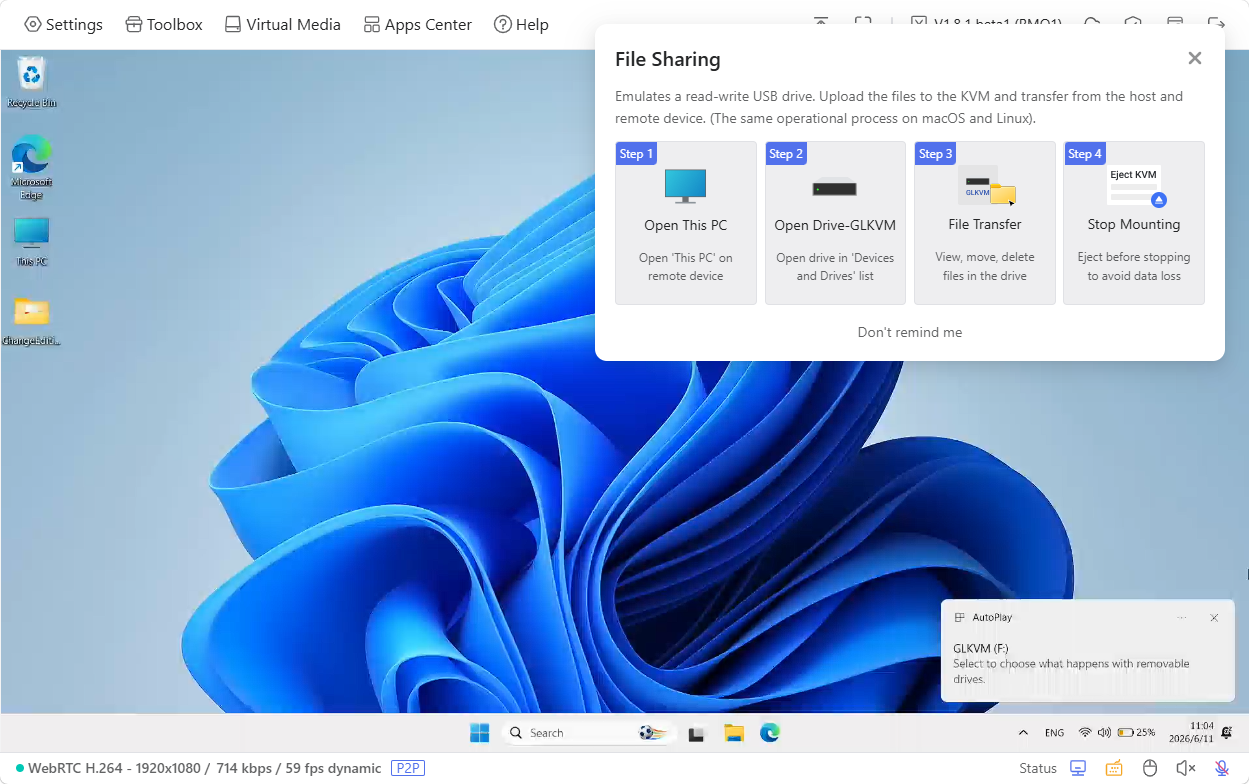Click the mouse status icon

coord(1150,768)
